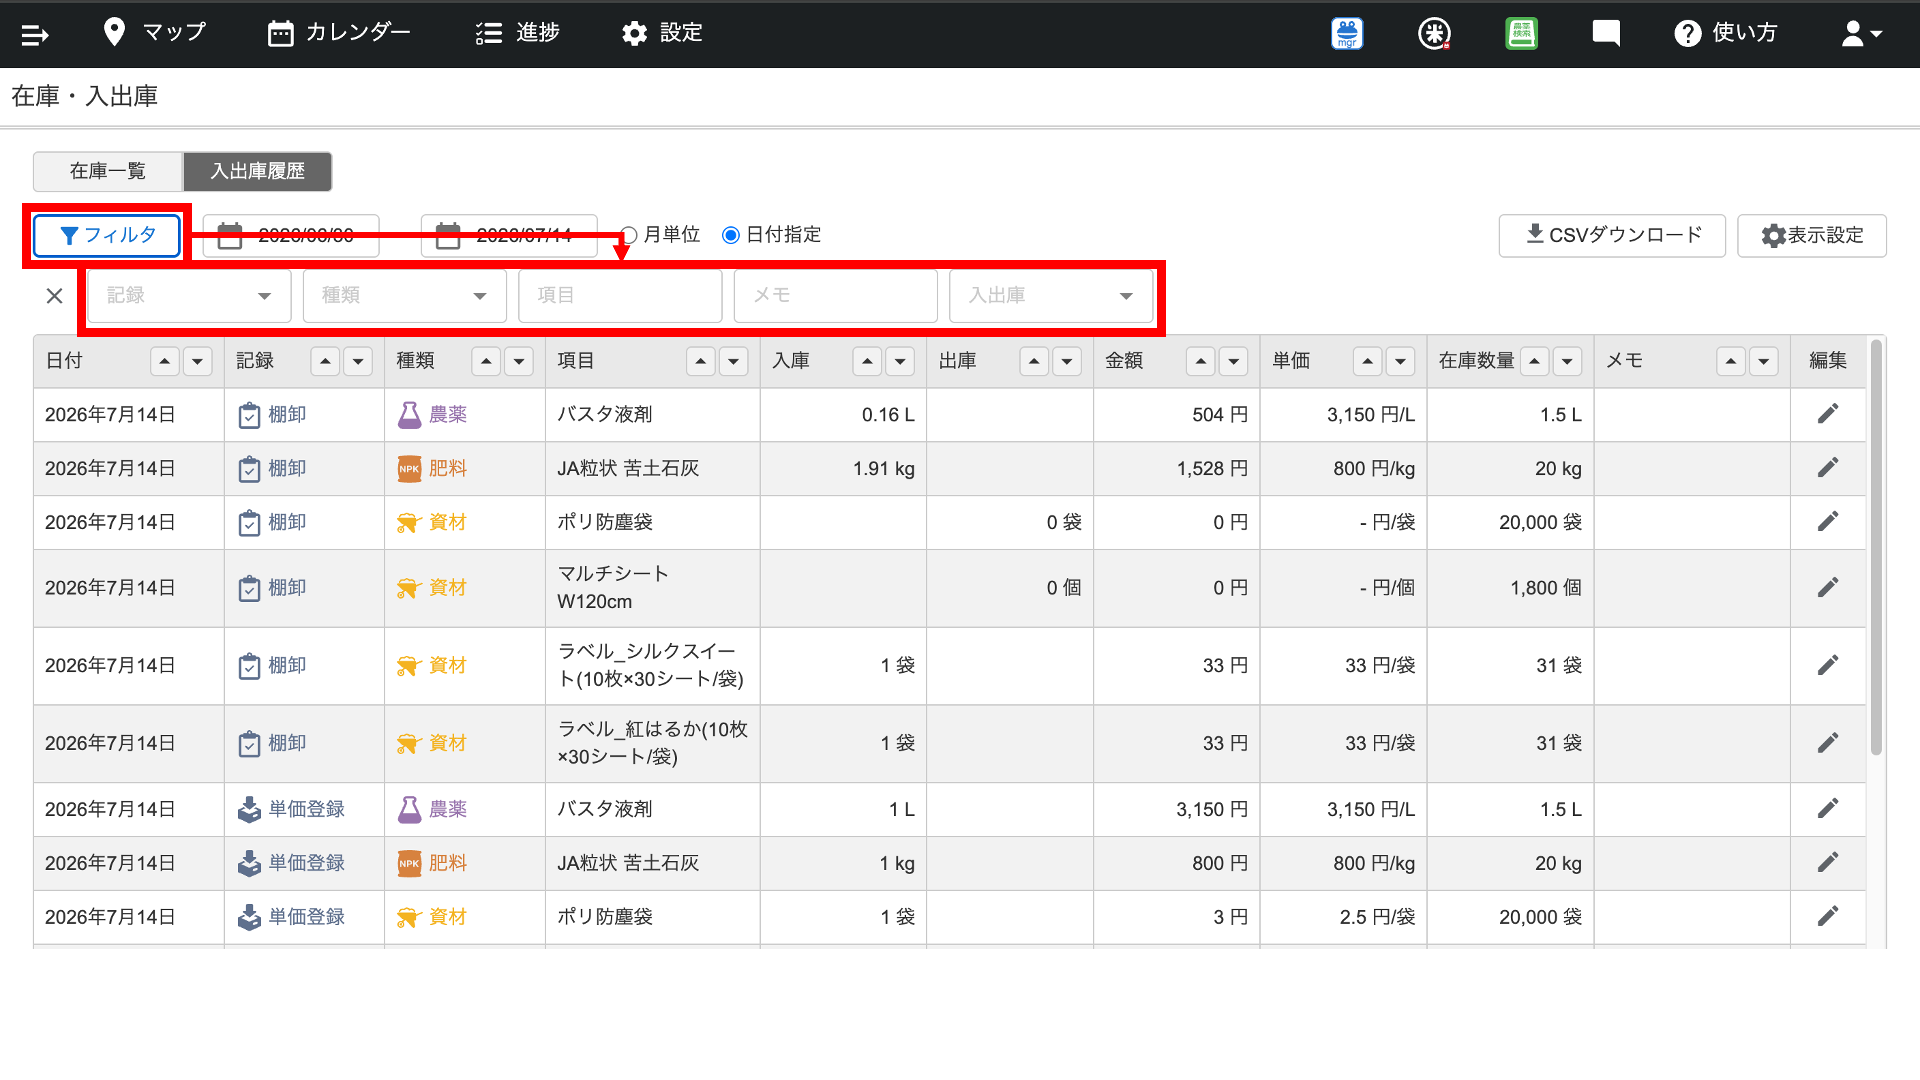Open the 表示設定 button
Image resolution: width=1920 pixels, height=1080 pixels.
pos(1812,236)
